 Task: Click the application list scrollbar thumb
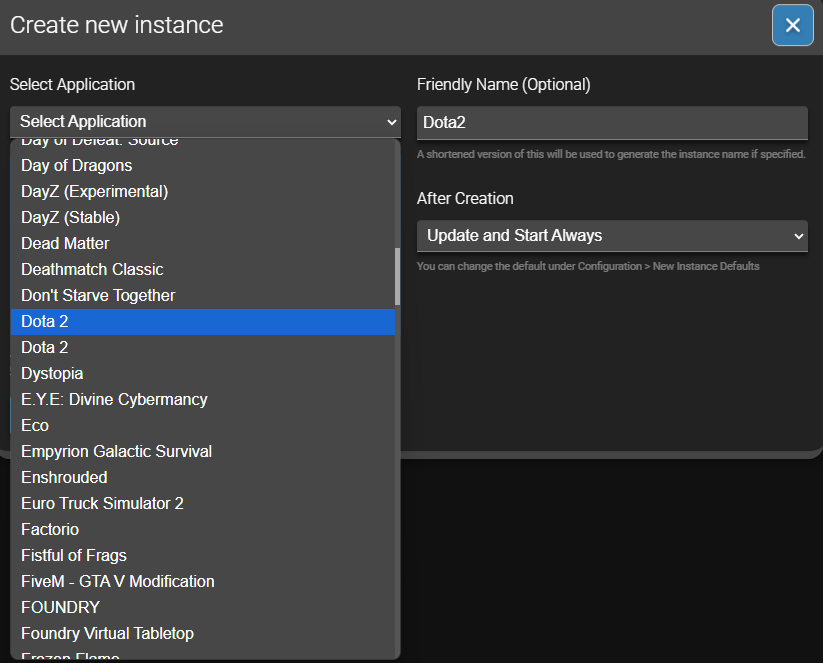coord(397,277)
